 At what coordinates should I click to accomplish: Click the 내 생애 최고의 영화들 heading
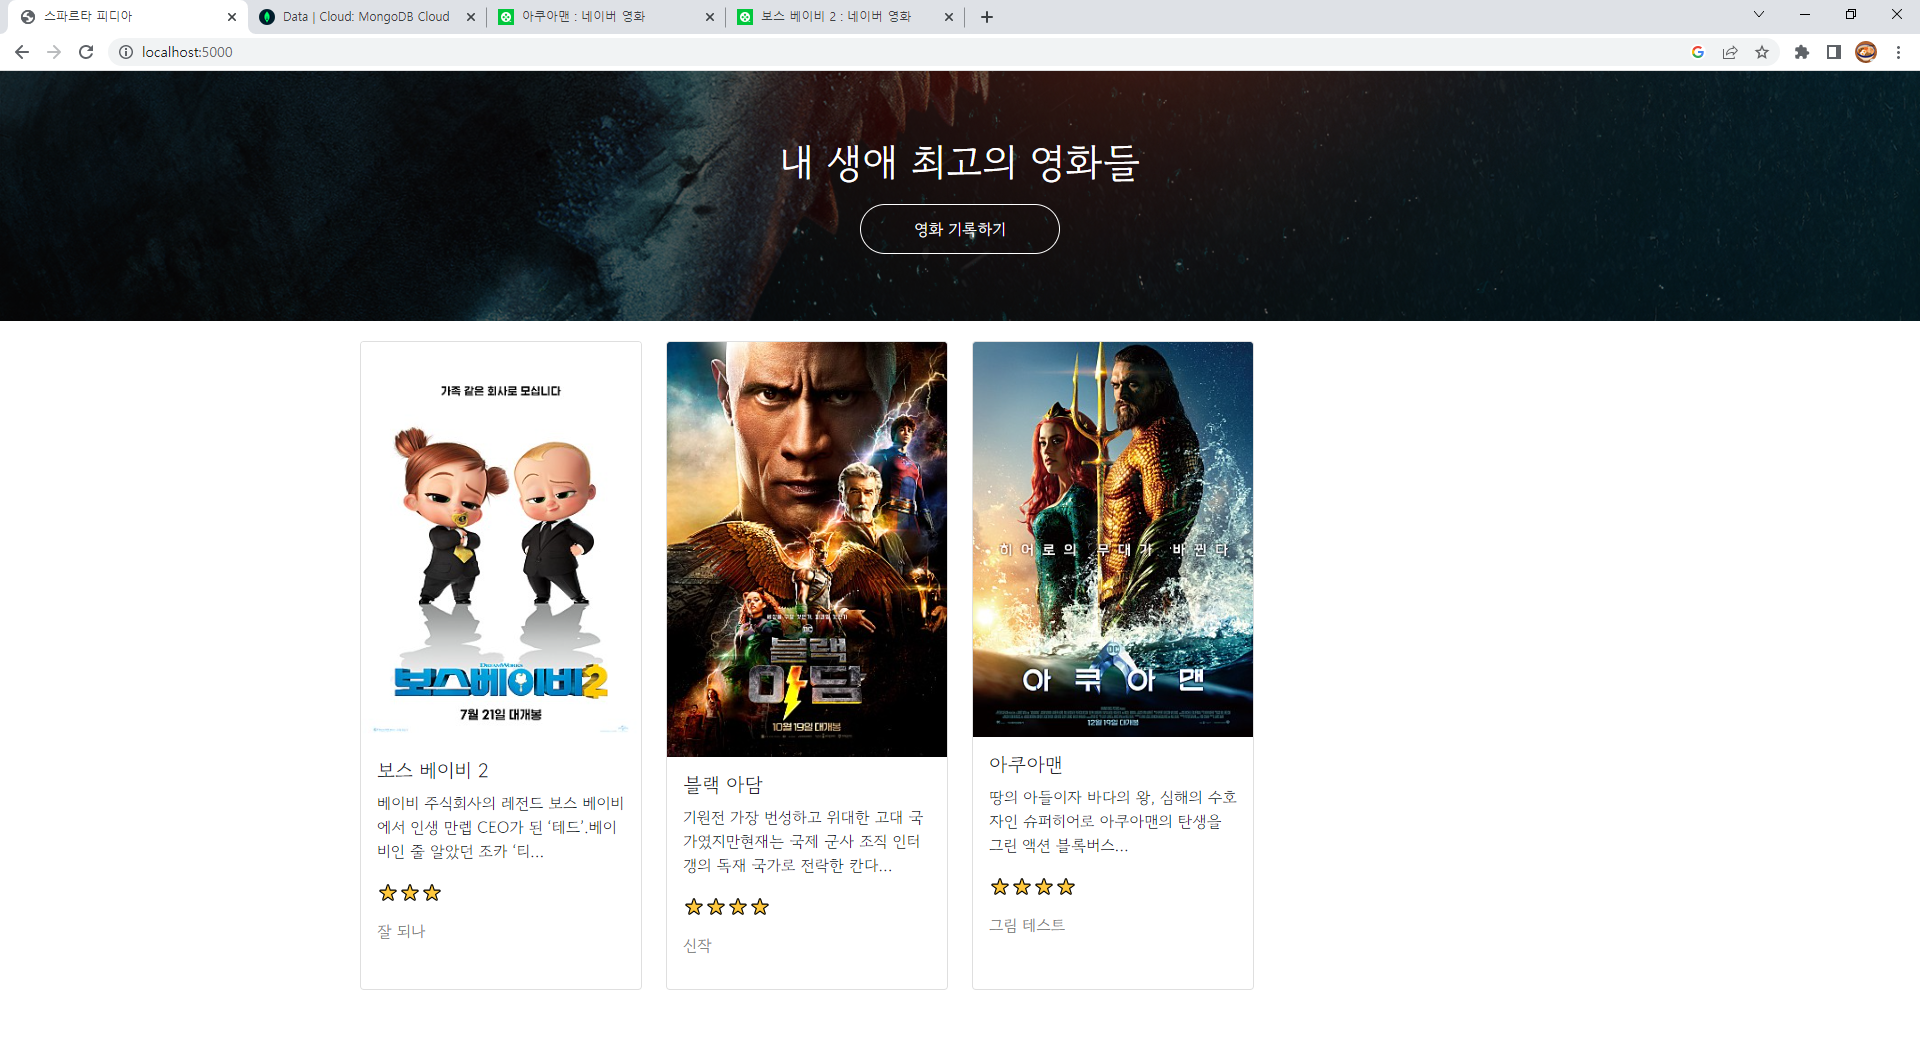point(960,162)
